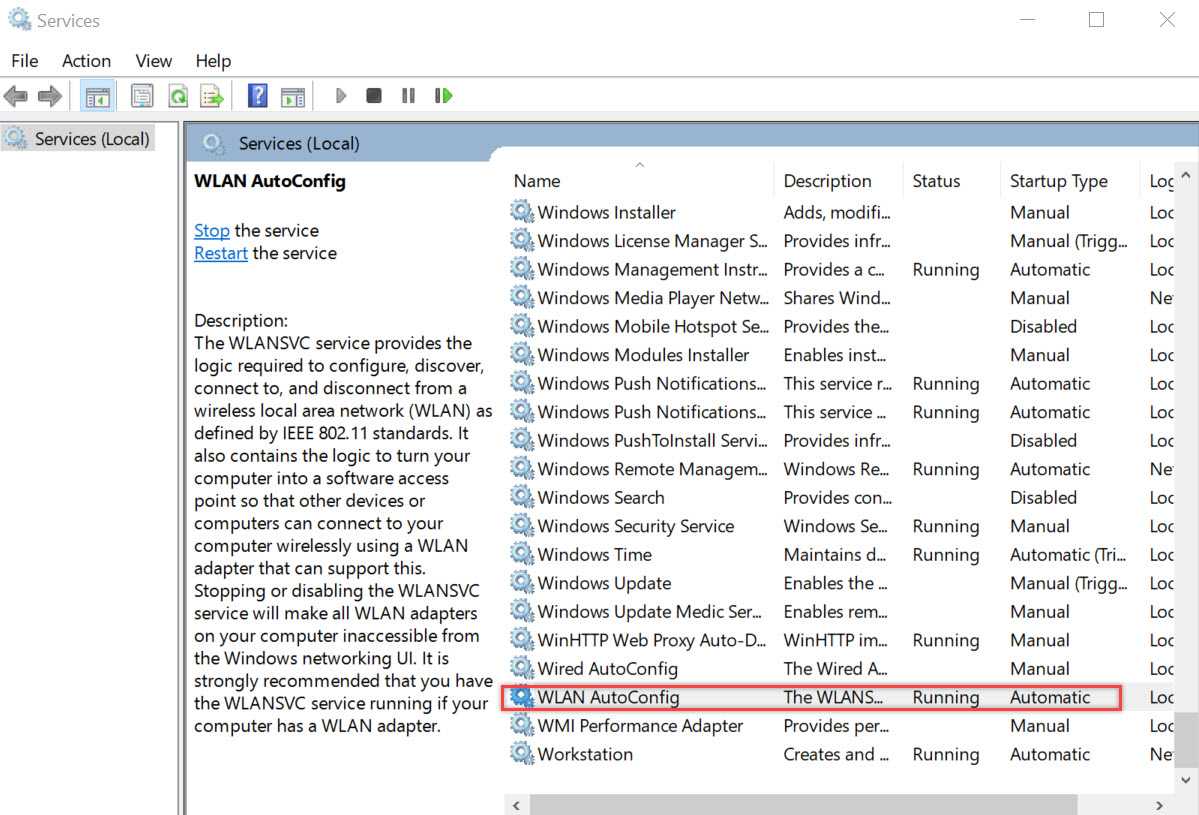1199x815 pixels.
Task: Click the Refresh toolbar icon
Action: [x=177, y=96]
